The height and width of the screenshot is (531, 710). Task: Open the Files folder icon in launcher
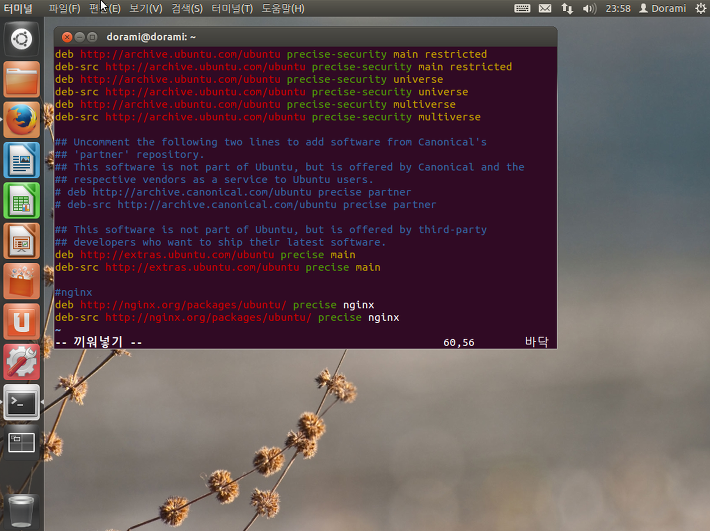(21, 80)
